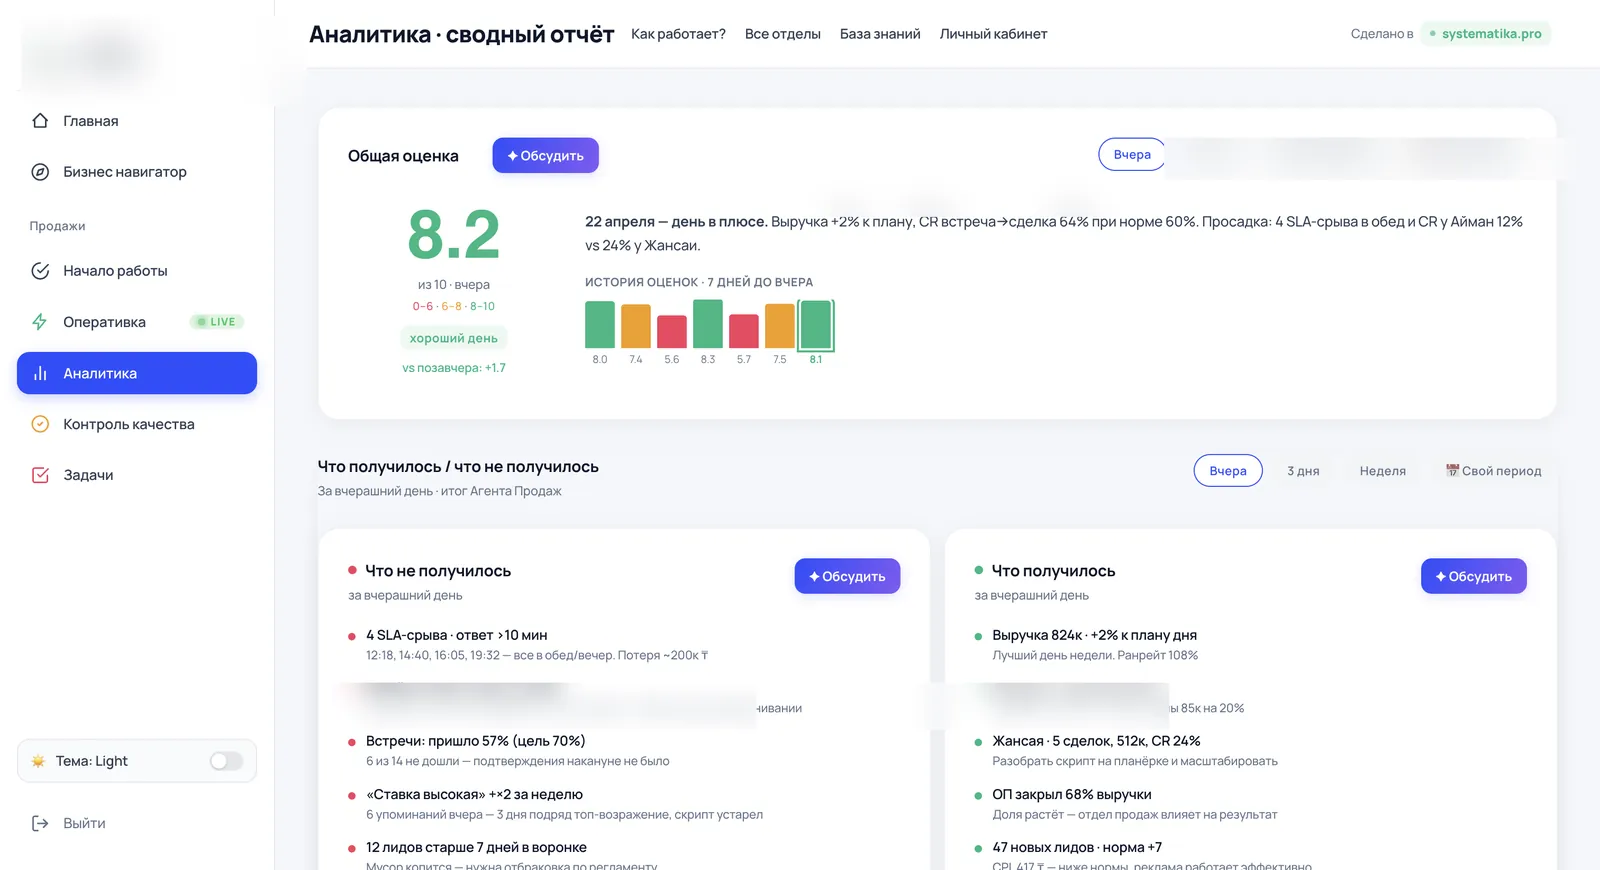Image resolution: width=1600 pixels, height=870 pixels.
Task: Click Жансая · 5 сделок, 512к, CR 24%
Action: point(1096,741)
